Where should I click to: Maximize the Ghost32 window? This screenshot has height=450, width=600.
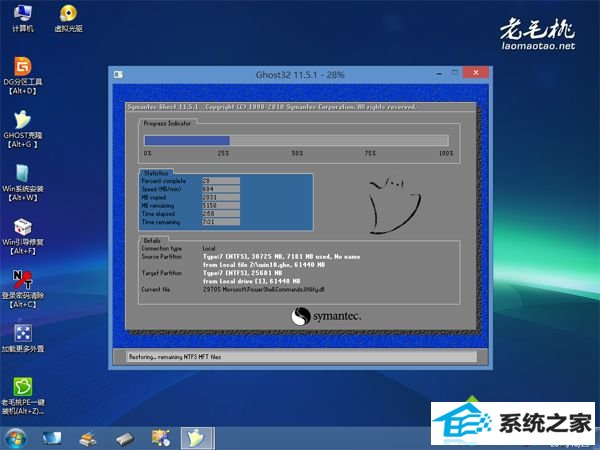pyautogui.click(x=455, y=72)
